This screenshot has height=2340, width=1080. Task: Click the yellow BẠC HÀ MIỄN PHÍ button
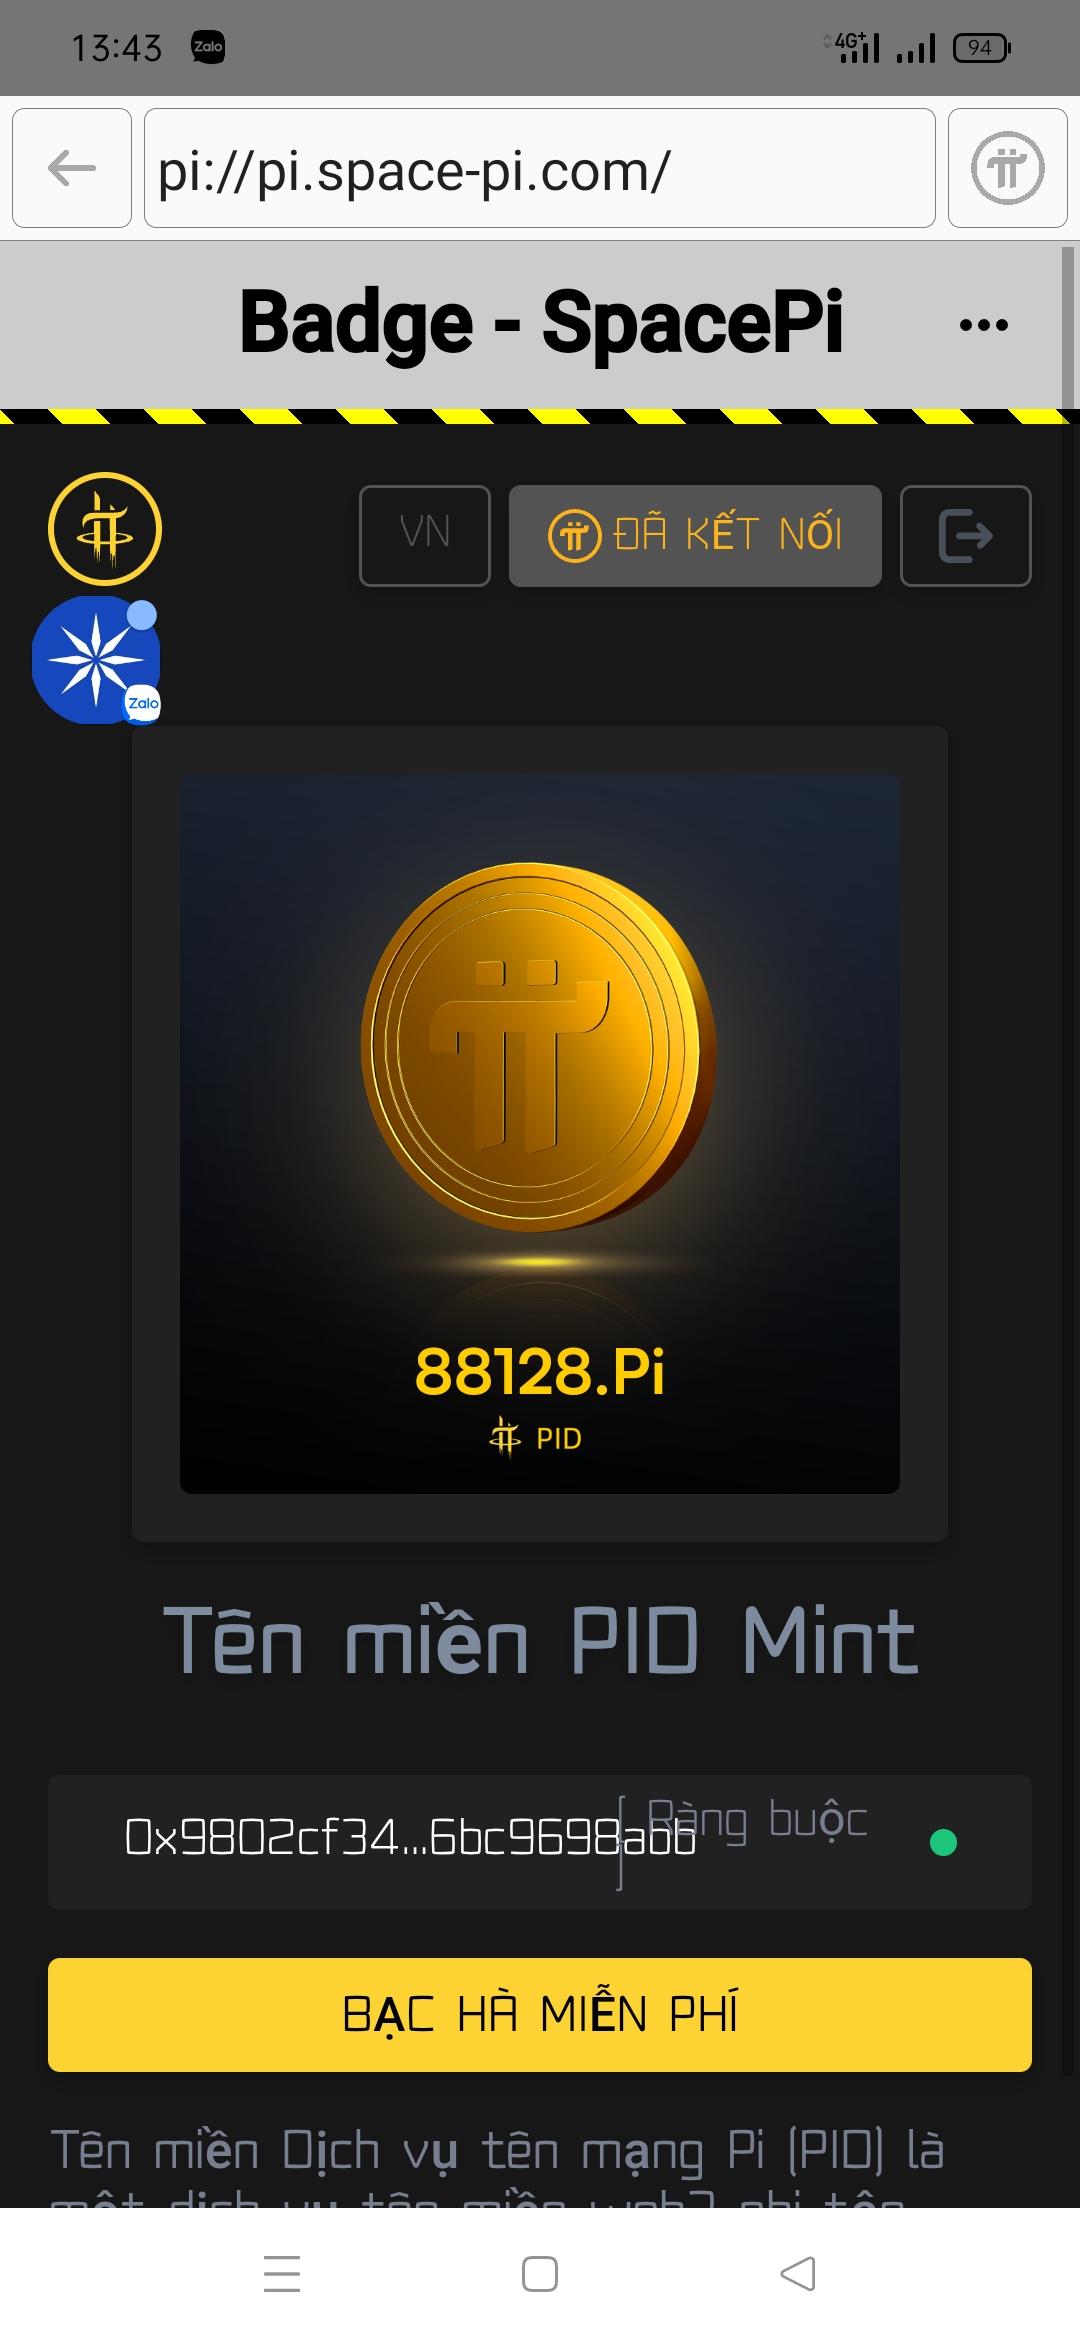coord(540,2014)
